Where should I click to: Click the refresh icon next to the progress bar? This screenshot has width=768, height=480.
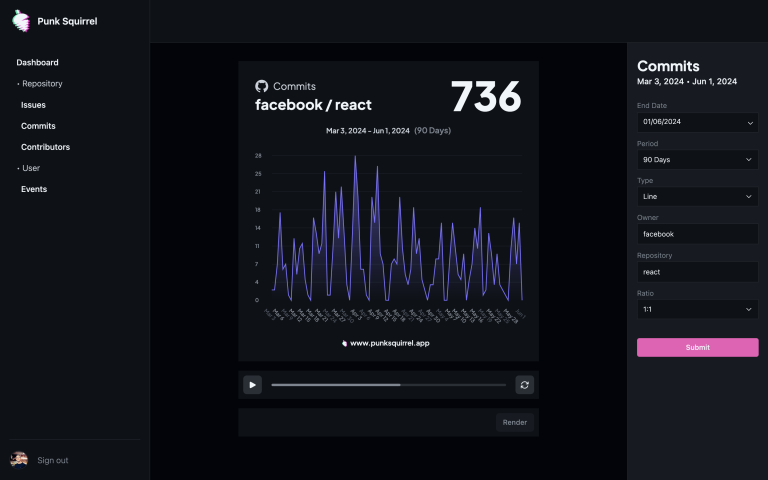click(x=525, y=385)
